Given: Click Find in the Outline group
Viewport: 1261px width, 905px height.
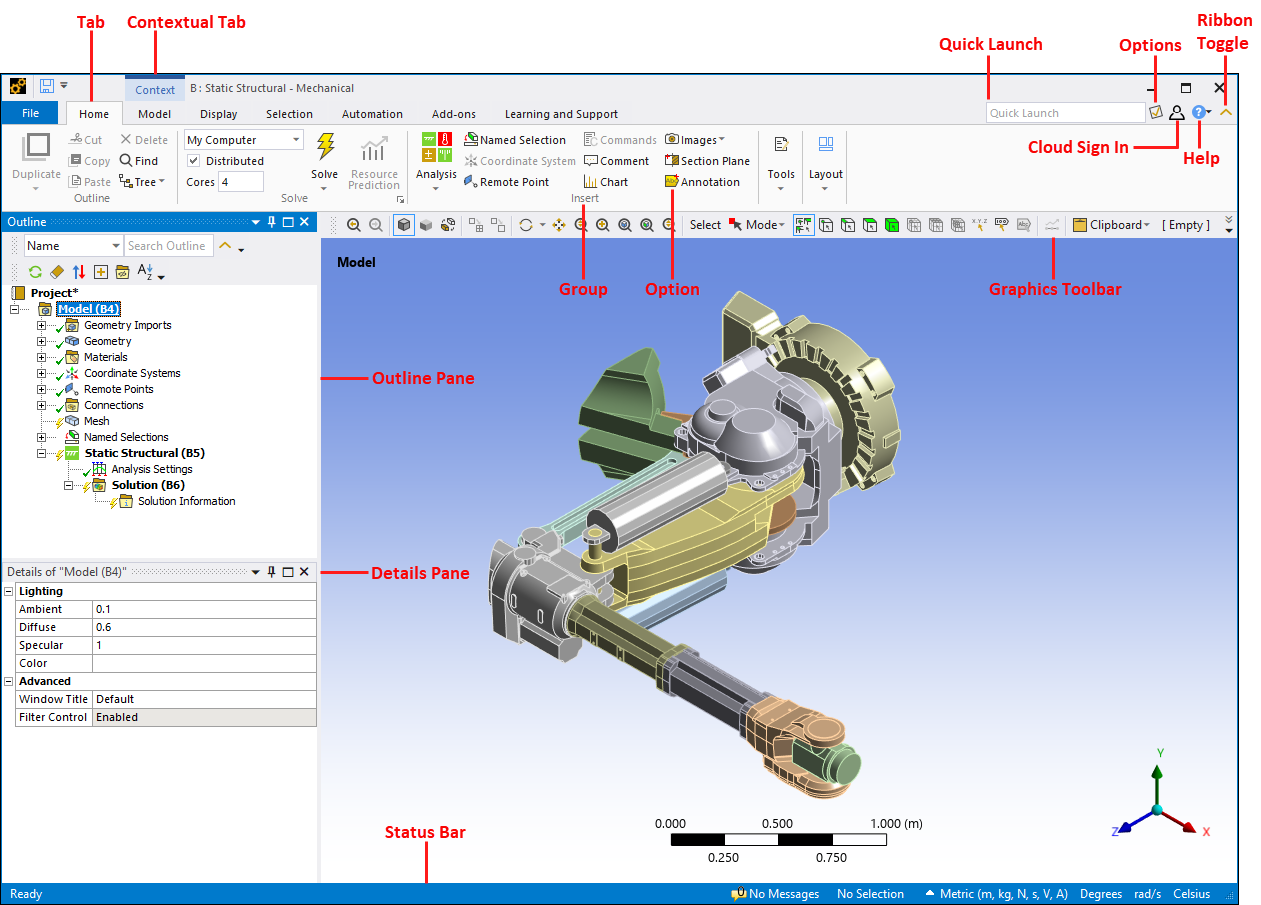Looking at the screenshot, I should click(138, 161).
